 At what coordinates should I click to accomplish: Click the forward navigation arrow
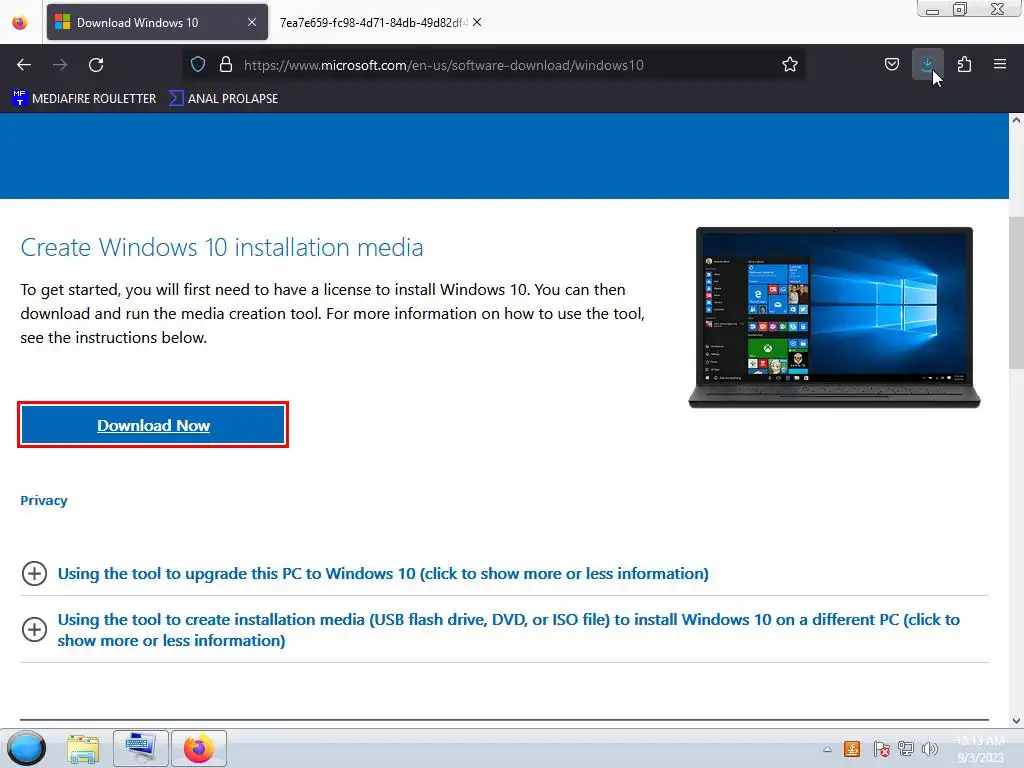click(x=60, y=65)
